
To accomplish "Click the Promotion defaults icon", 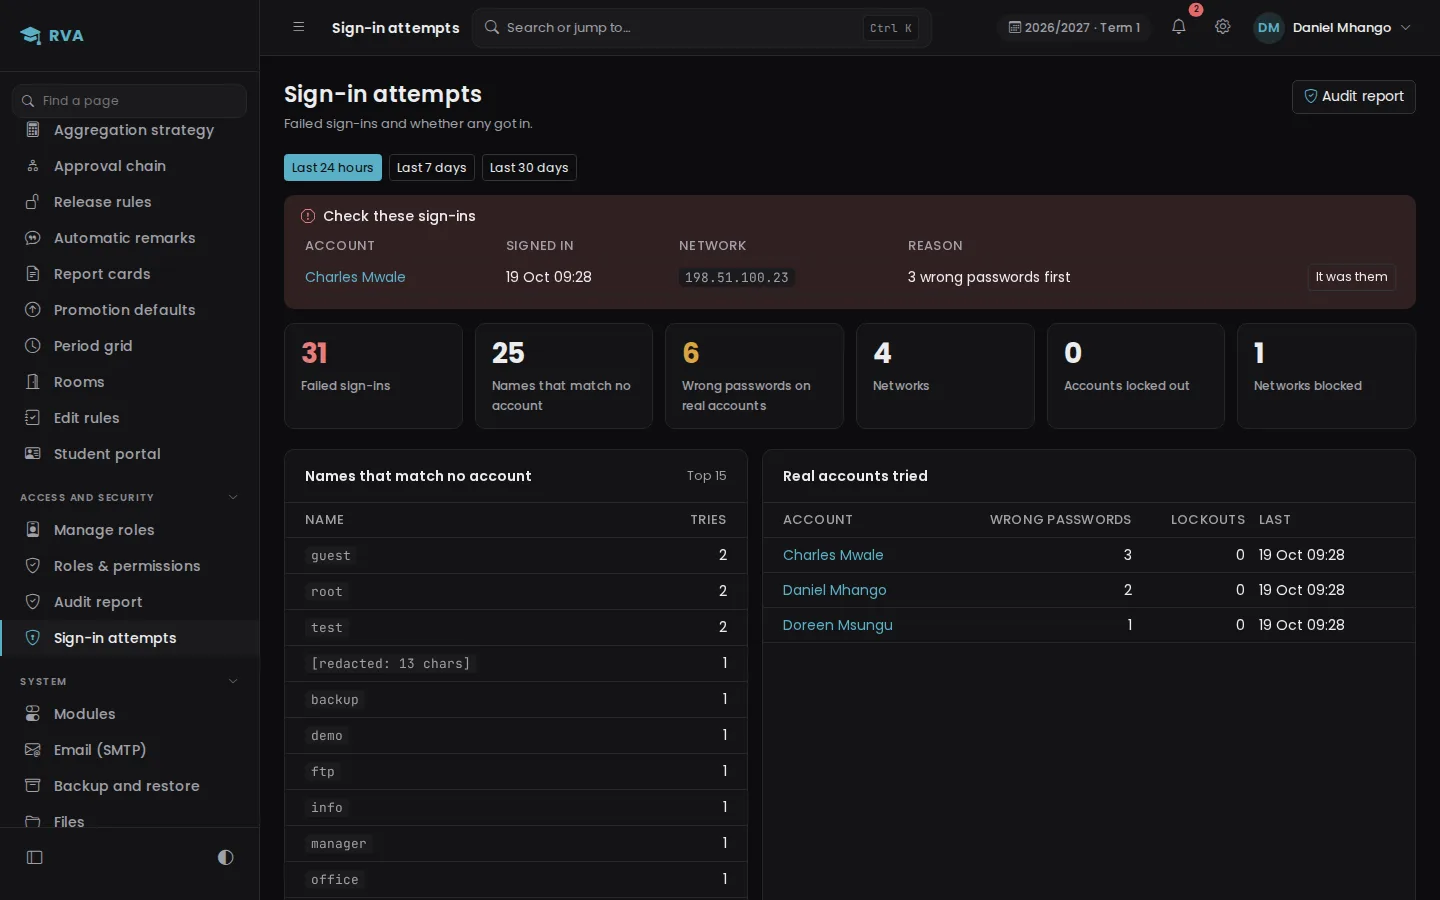I will (33, 310).
